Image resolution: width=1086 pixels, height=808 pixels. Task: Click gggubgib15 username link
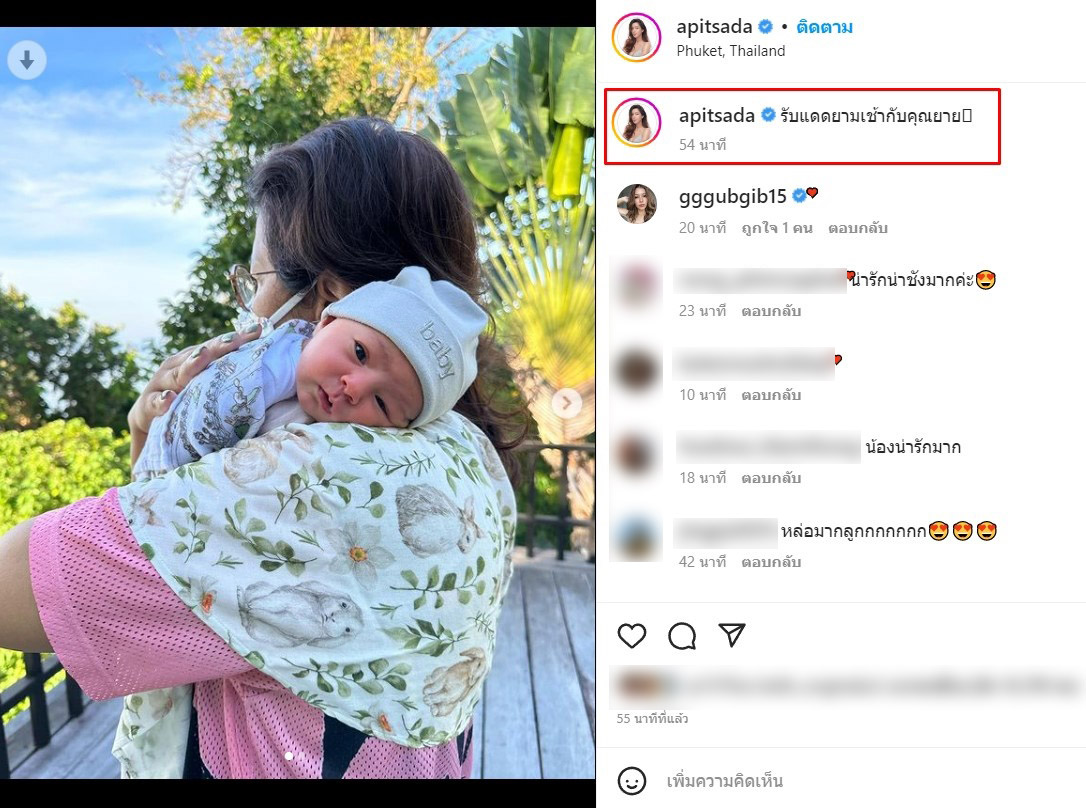(733, 197)
